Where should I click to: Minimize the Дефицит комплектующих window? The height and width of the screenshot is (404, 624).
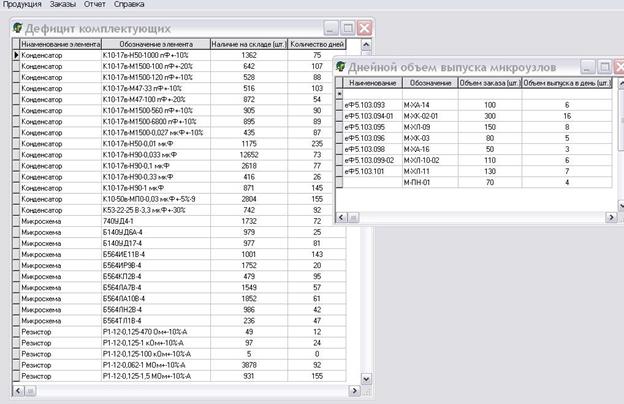point(330,29)
